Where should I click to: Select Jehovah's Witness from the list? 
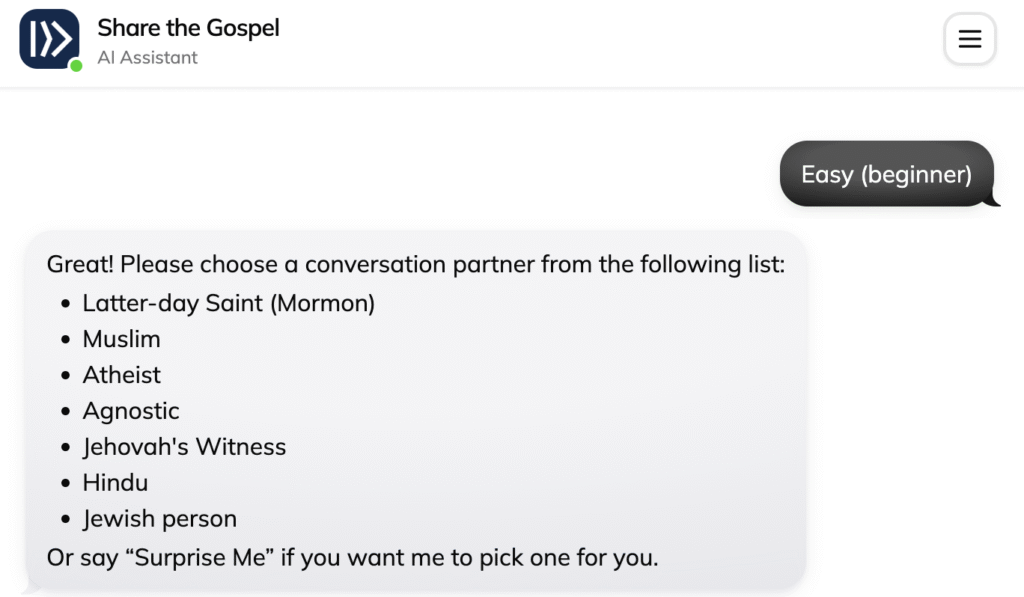pos(184,447)
